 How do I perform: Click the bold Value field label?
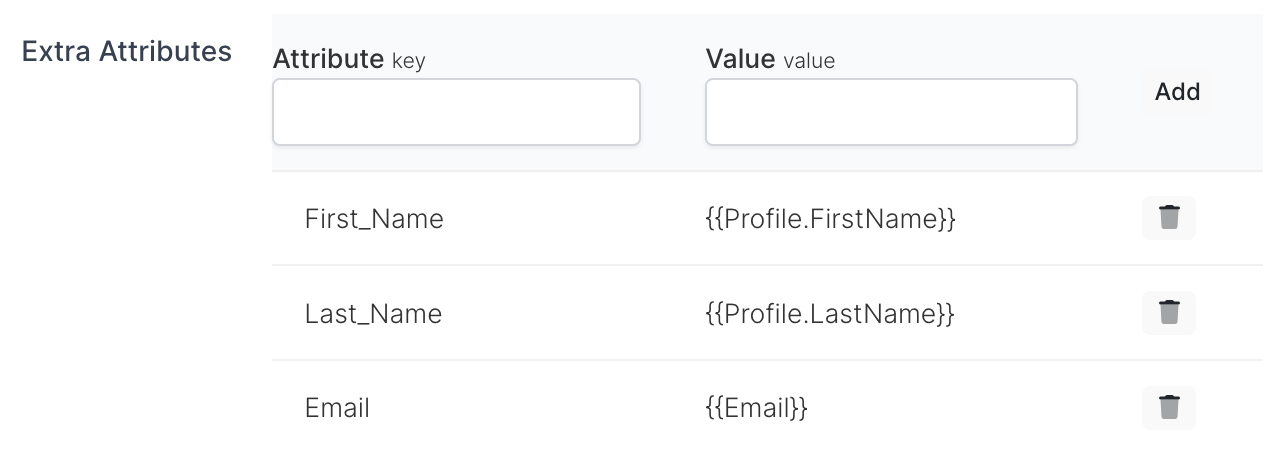[740, 59]
